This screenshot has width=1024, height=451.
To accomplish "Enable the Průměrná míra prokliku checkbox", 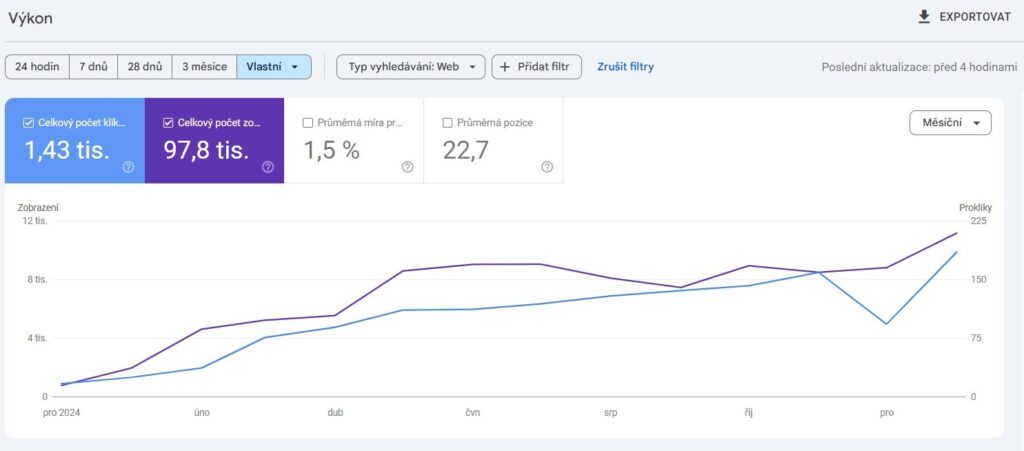I will [x=308, y=123].
